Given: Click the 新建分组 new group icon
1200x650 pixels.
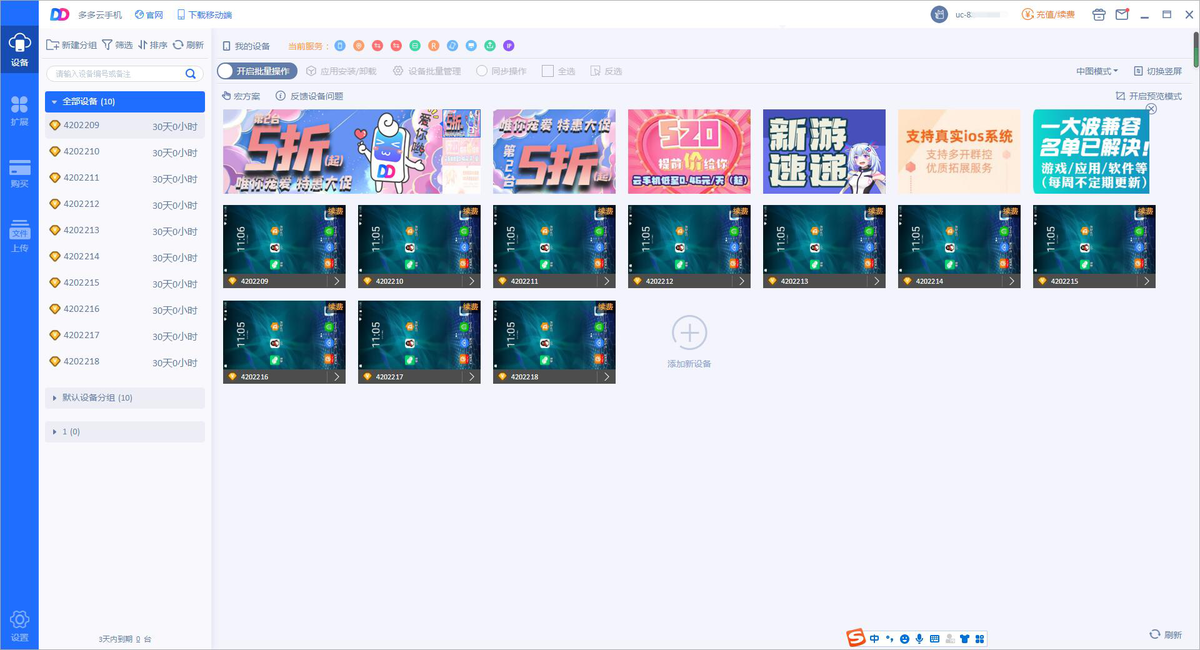Looking at the screenshot, I should click(52, 45).
